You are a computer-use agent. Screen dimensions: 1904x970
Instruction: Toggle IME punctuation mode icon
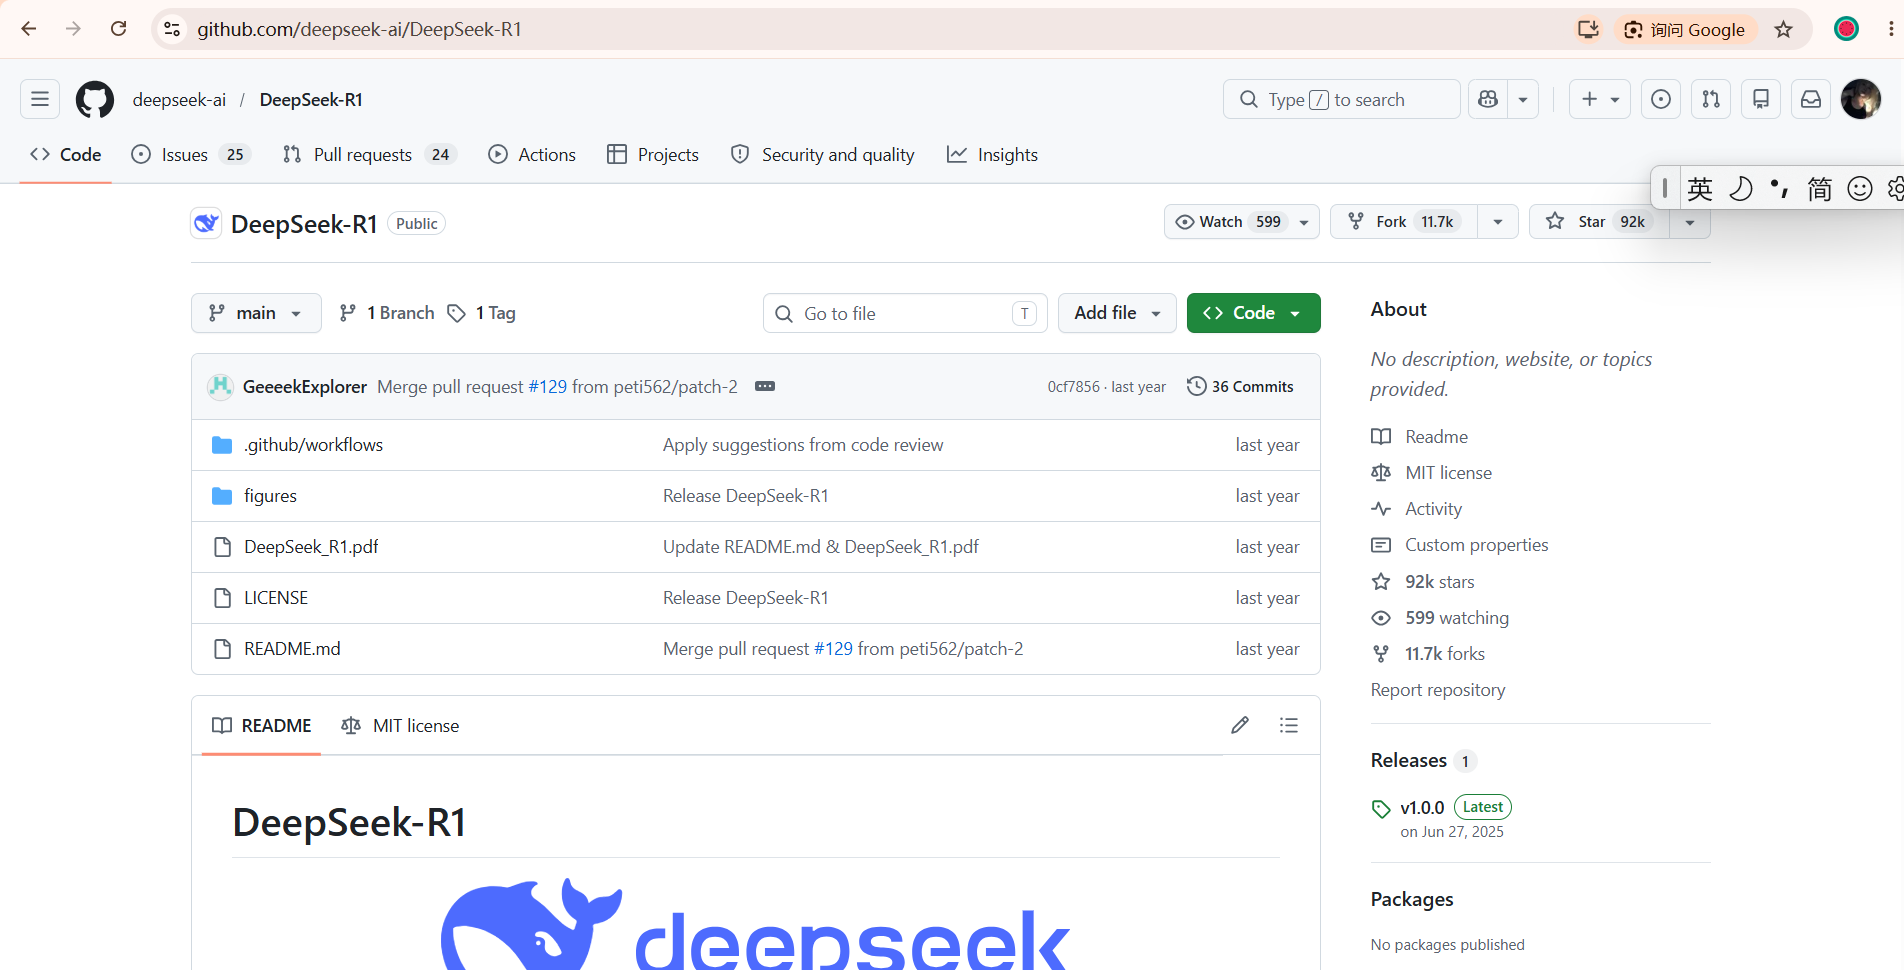tap(1780, 188)
